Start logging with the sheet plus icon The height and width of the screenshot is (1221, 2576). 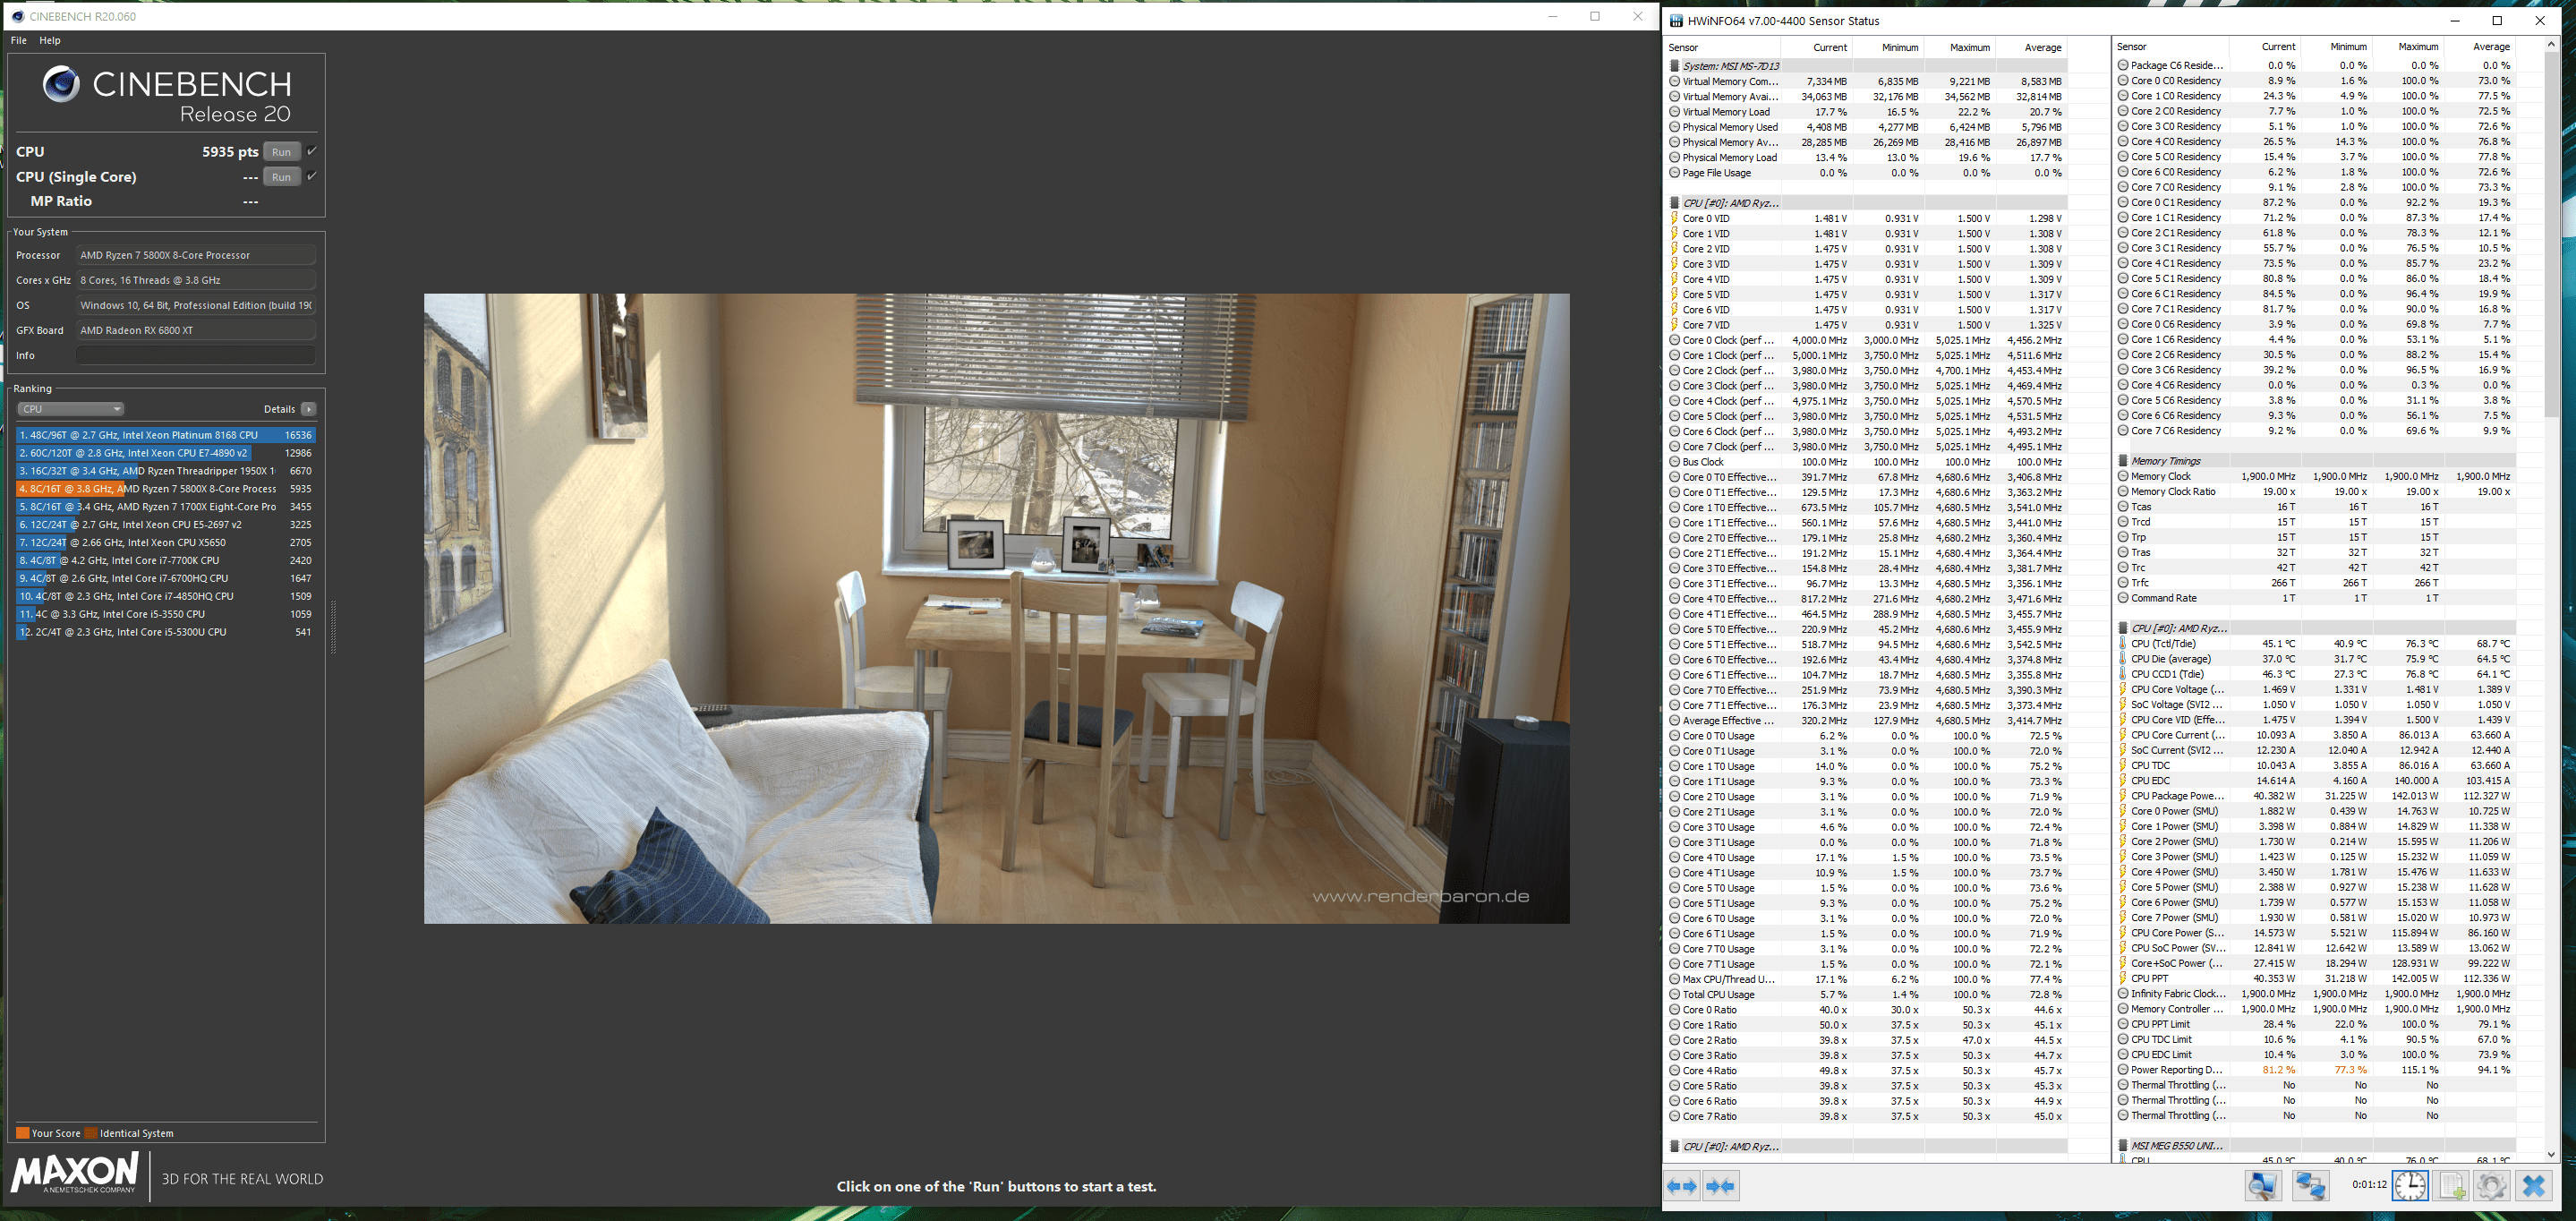coord(2452,1186)
